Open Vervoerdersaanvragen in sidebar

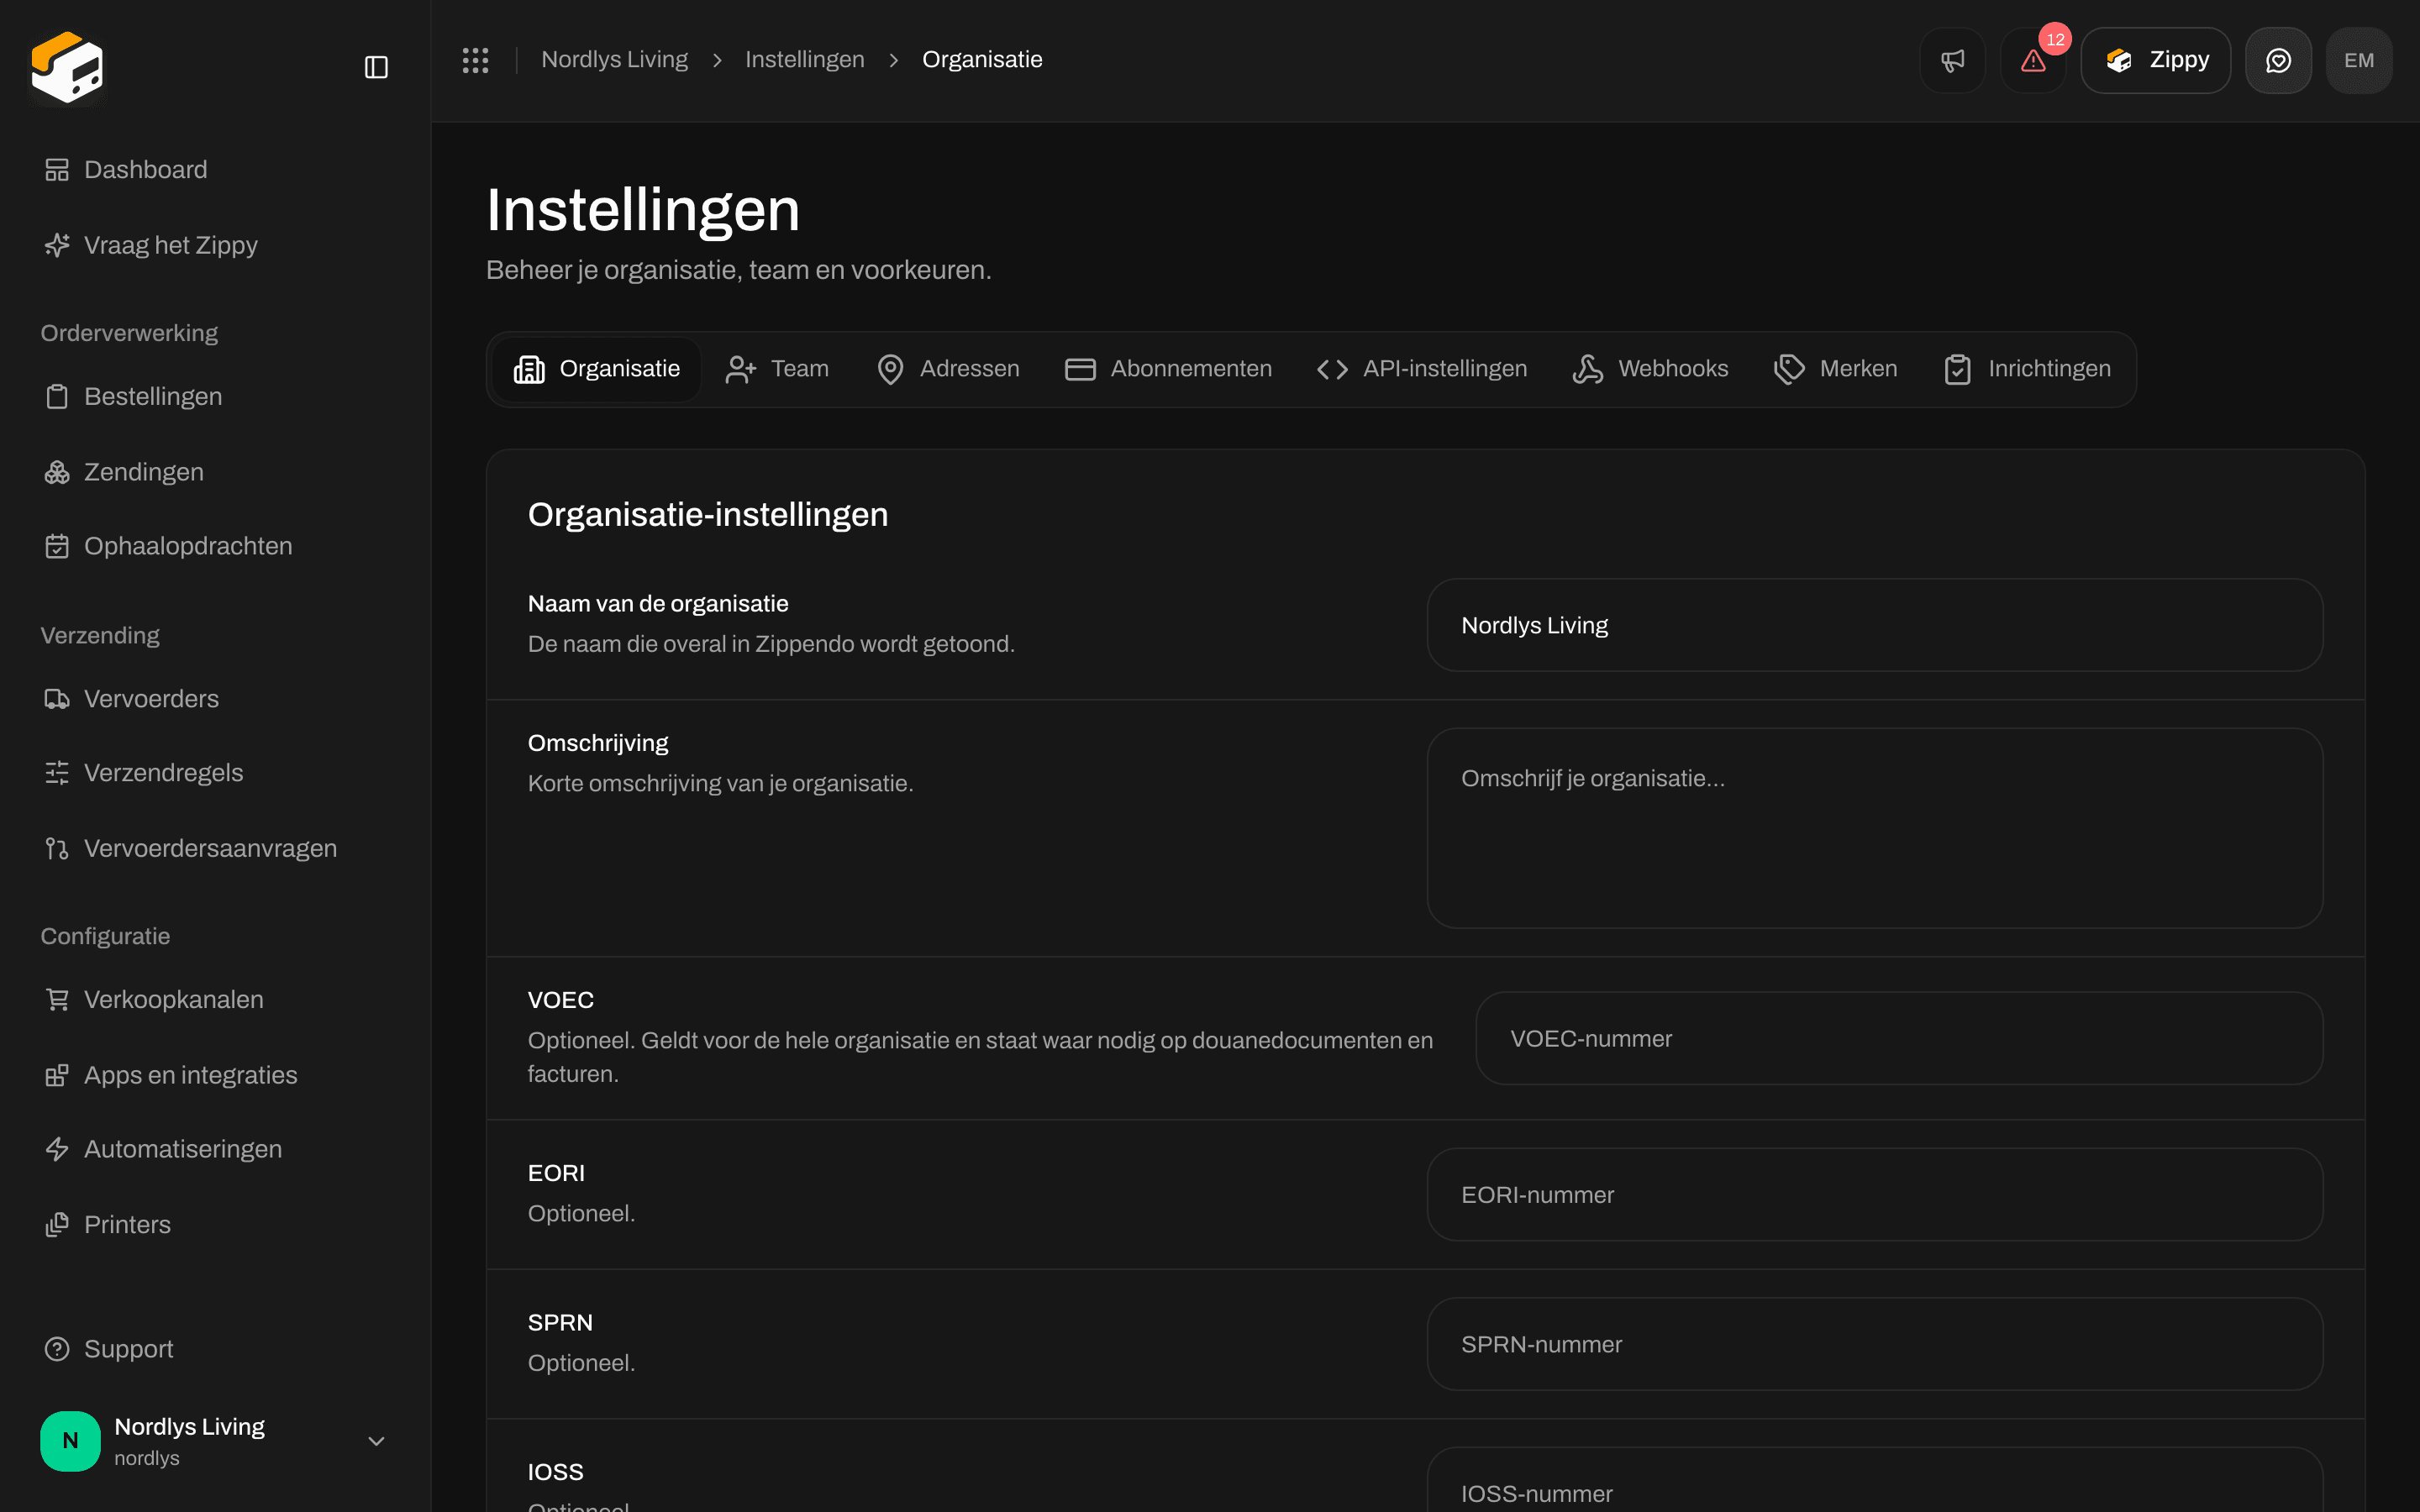click(x=215, y=849)
